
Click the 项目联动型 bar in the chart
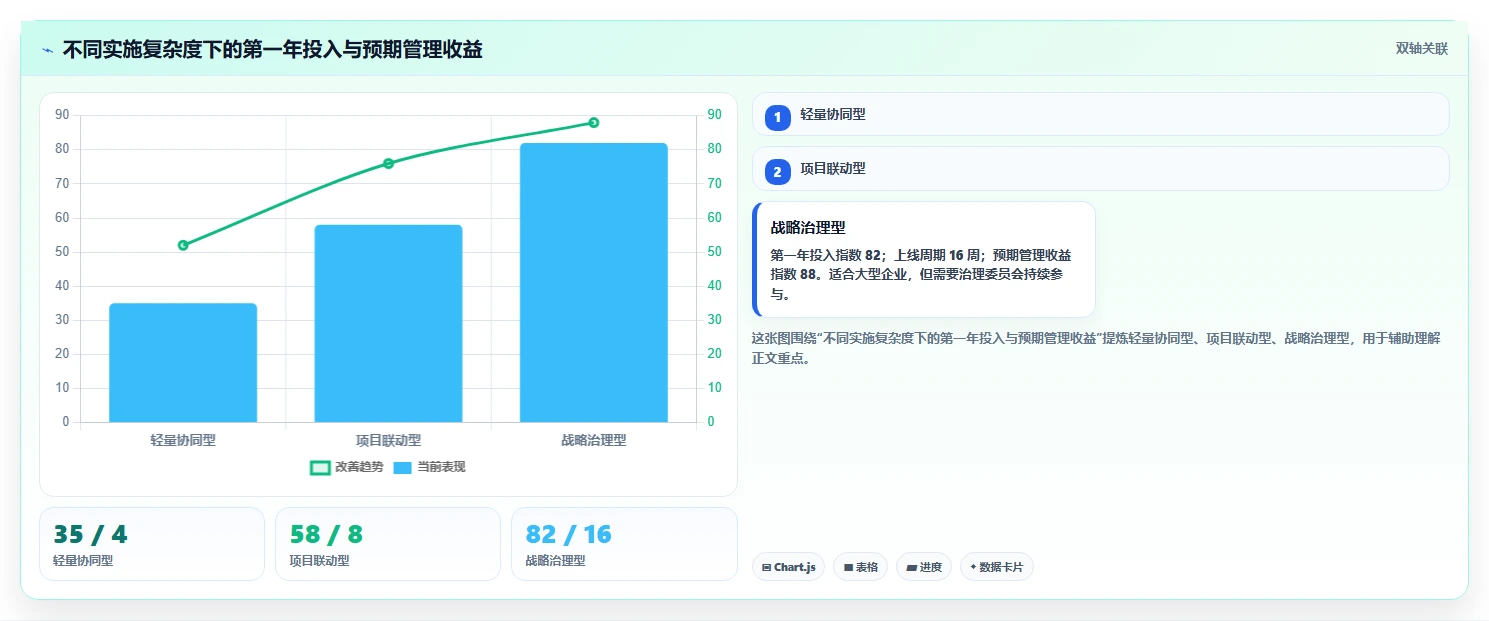[x=388, y=323]
